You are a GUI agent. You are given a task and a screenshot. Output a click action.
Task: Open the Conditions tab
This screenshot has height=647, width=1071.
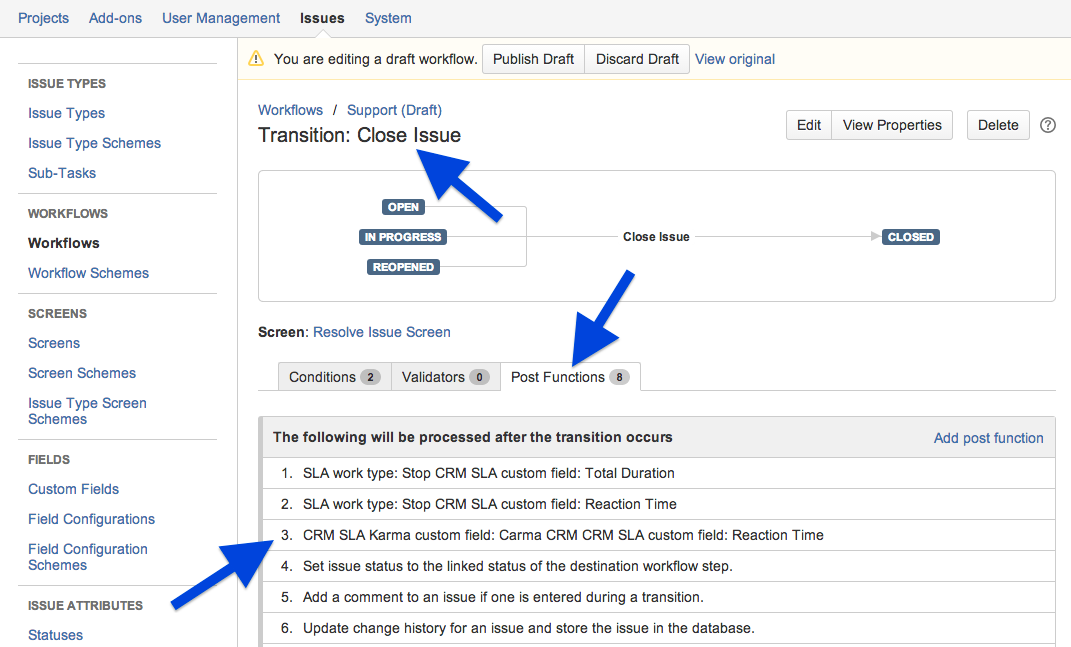pos(334,377)
